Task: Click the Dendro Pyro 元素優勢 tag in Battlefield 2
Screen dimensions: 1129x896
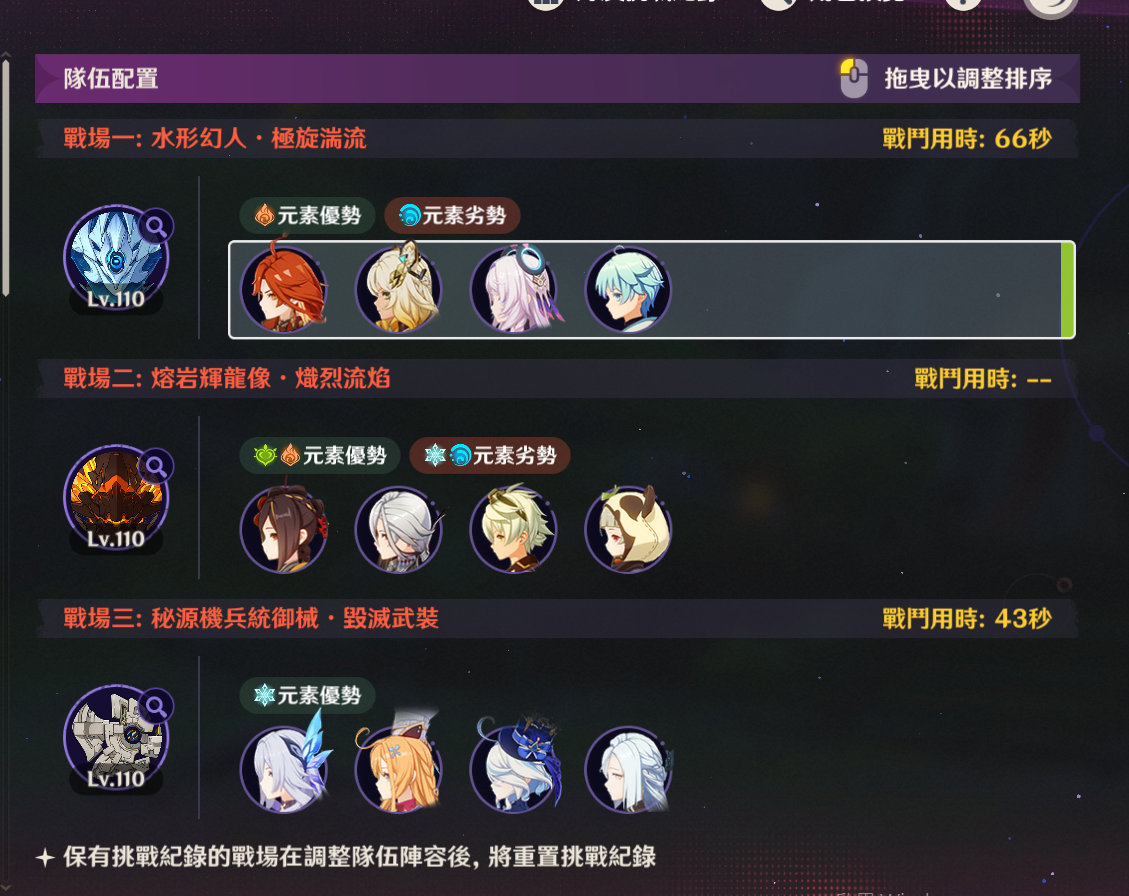Action: click(320, 455)
